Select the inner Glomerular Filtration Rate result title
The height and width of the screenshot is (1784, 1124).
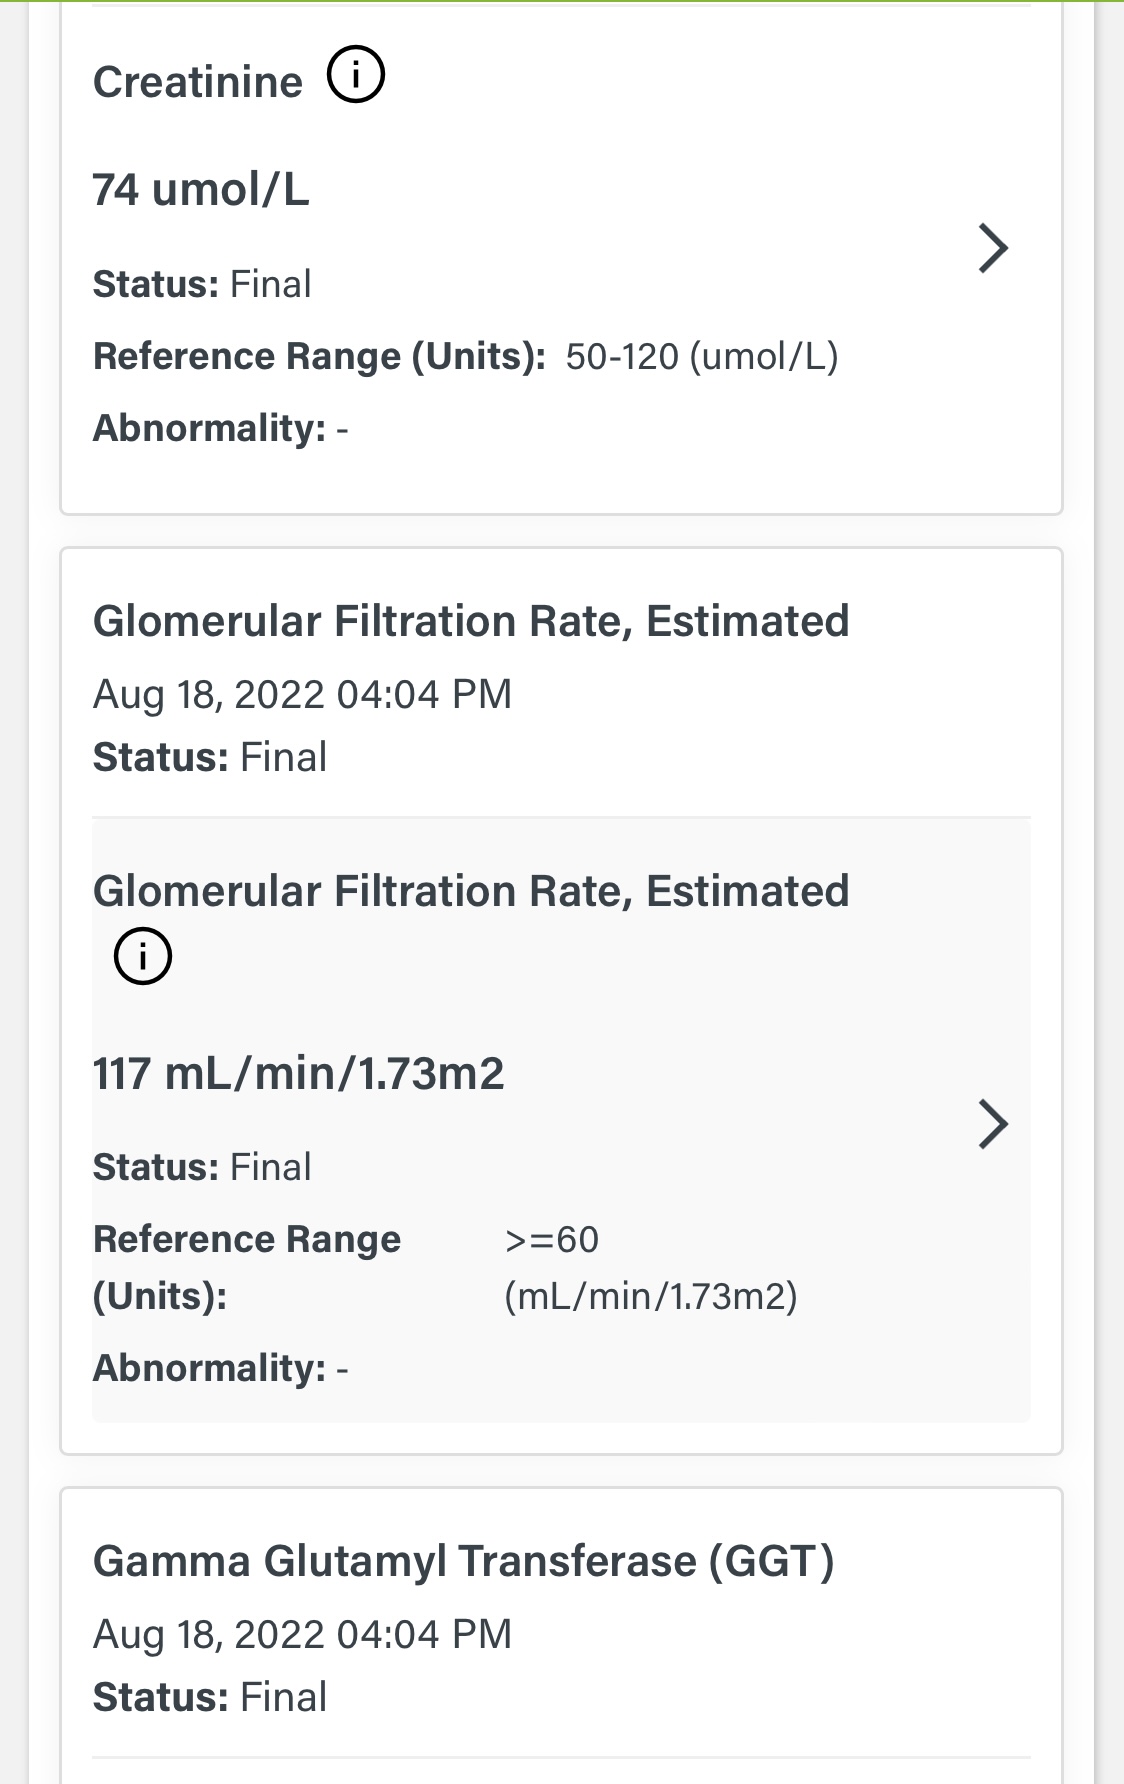click(x=471, y=891)
